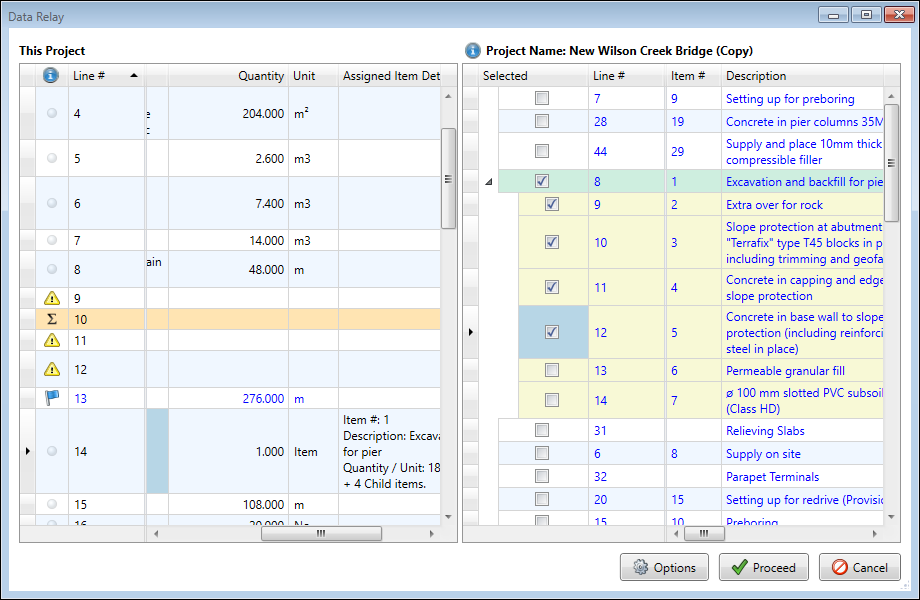Screen dimensions: 920x600
Task: Click the warning icon on line 11
Action: (52, 340)
